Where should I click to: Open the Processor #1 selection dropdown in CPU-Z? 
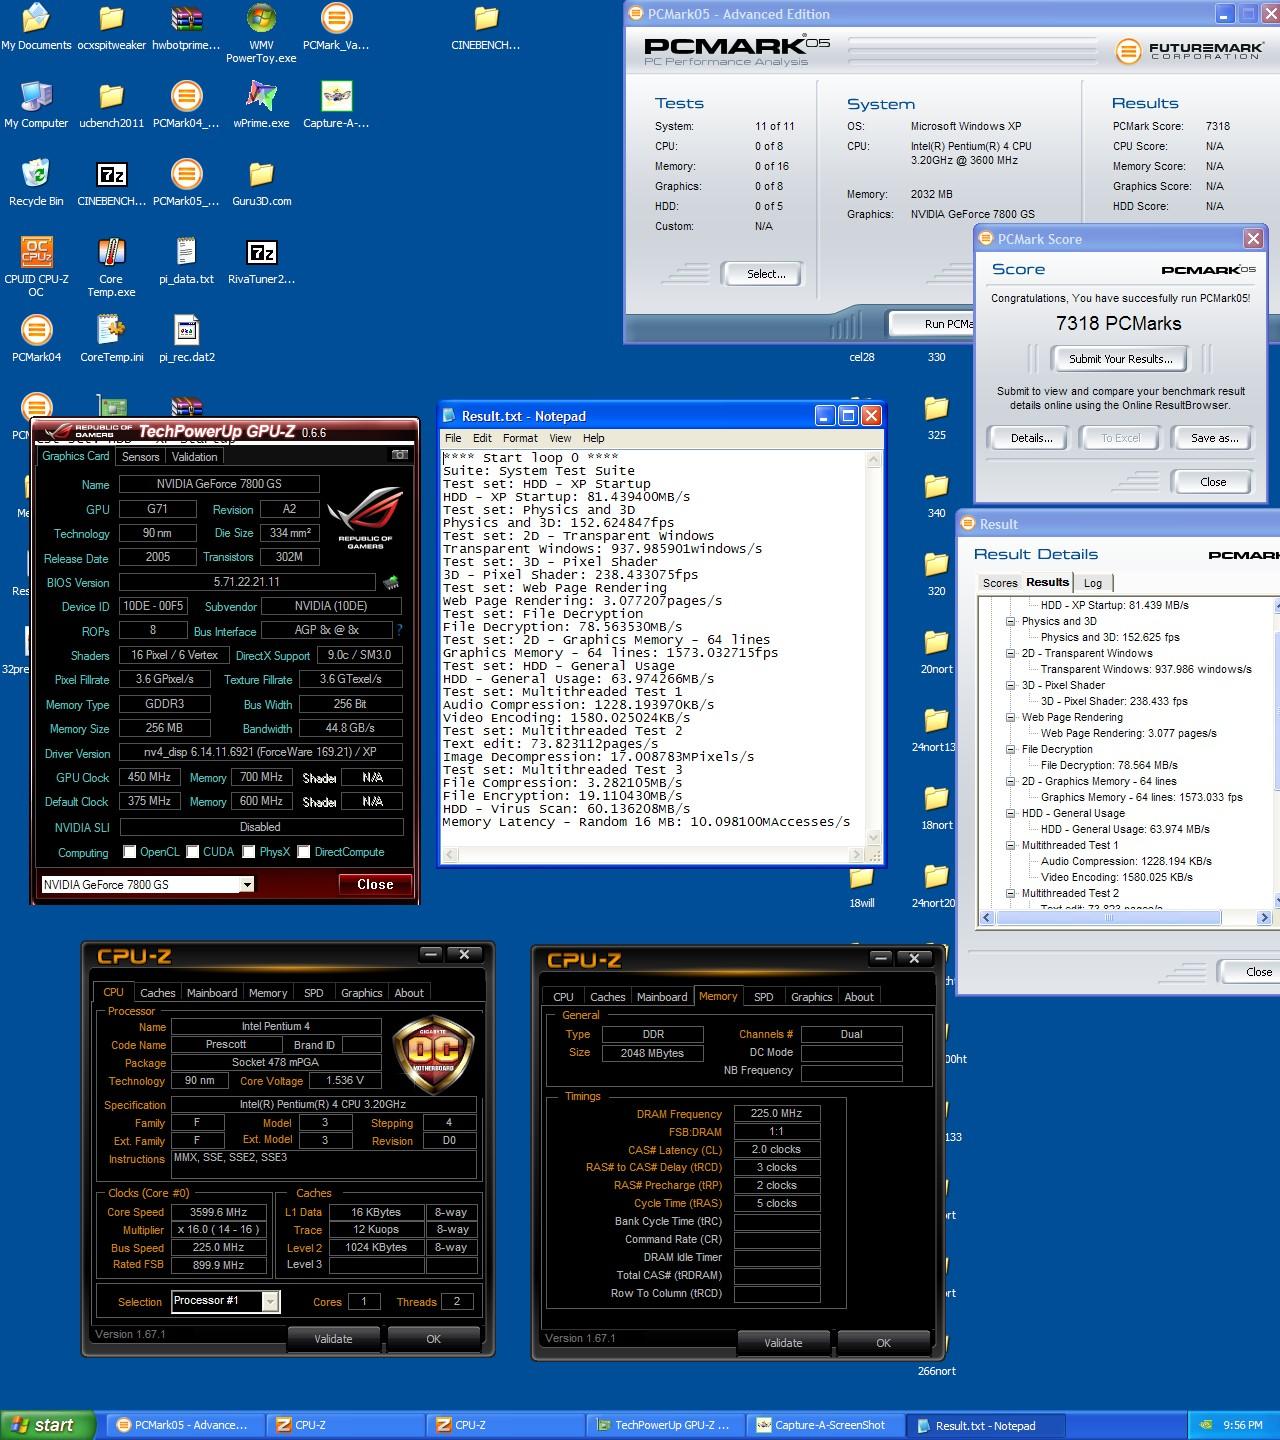click(270, 1301)
